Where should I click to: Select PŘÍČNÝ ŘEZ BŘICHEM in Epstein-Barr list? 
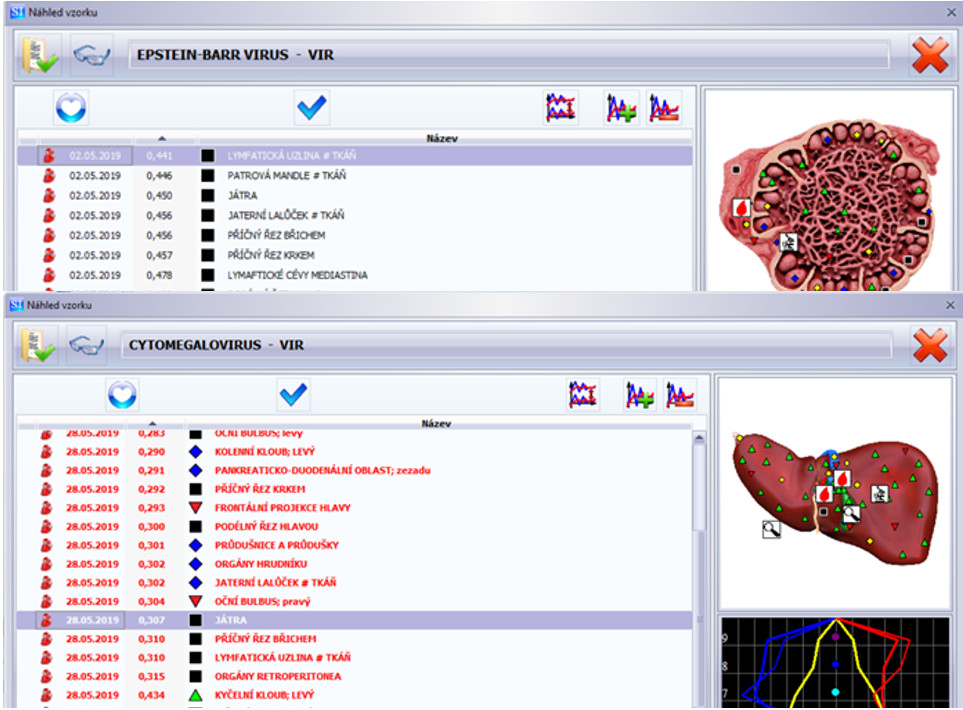355,235
